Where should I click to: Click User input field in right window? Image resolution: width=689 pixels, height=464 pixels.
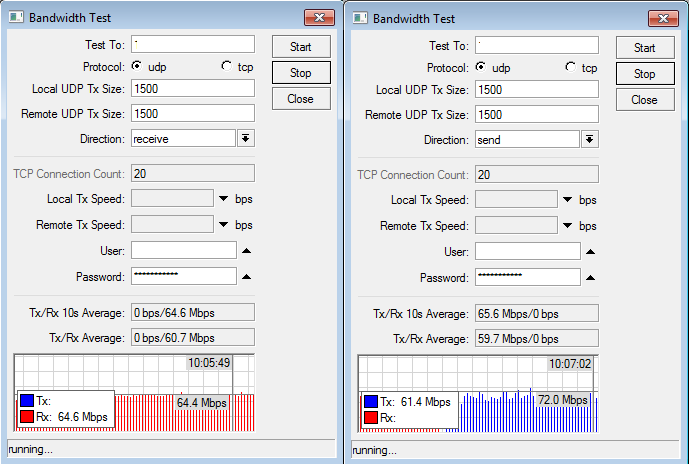528,251
